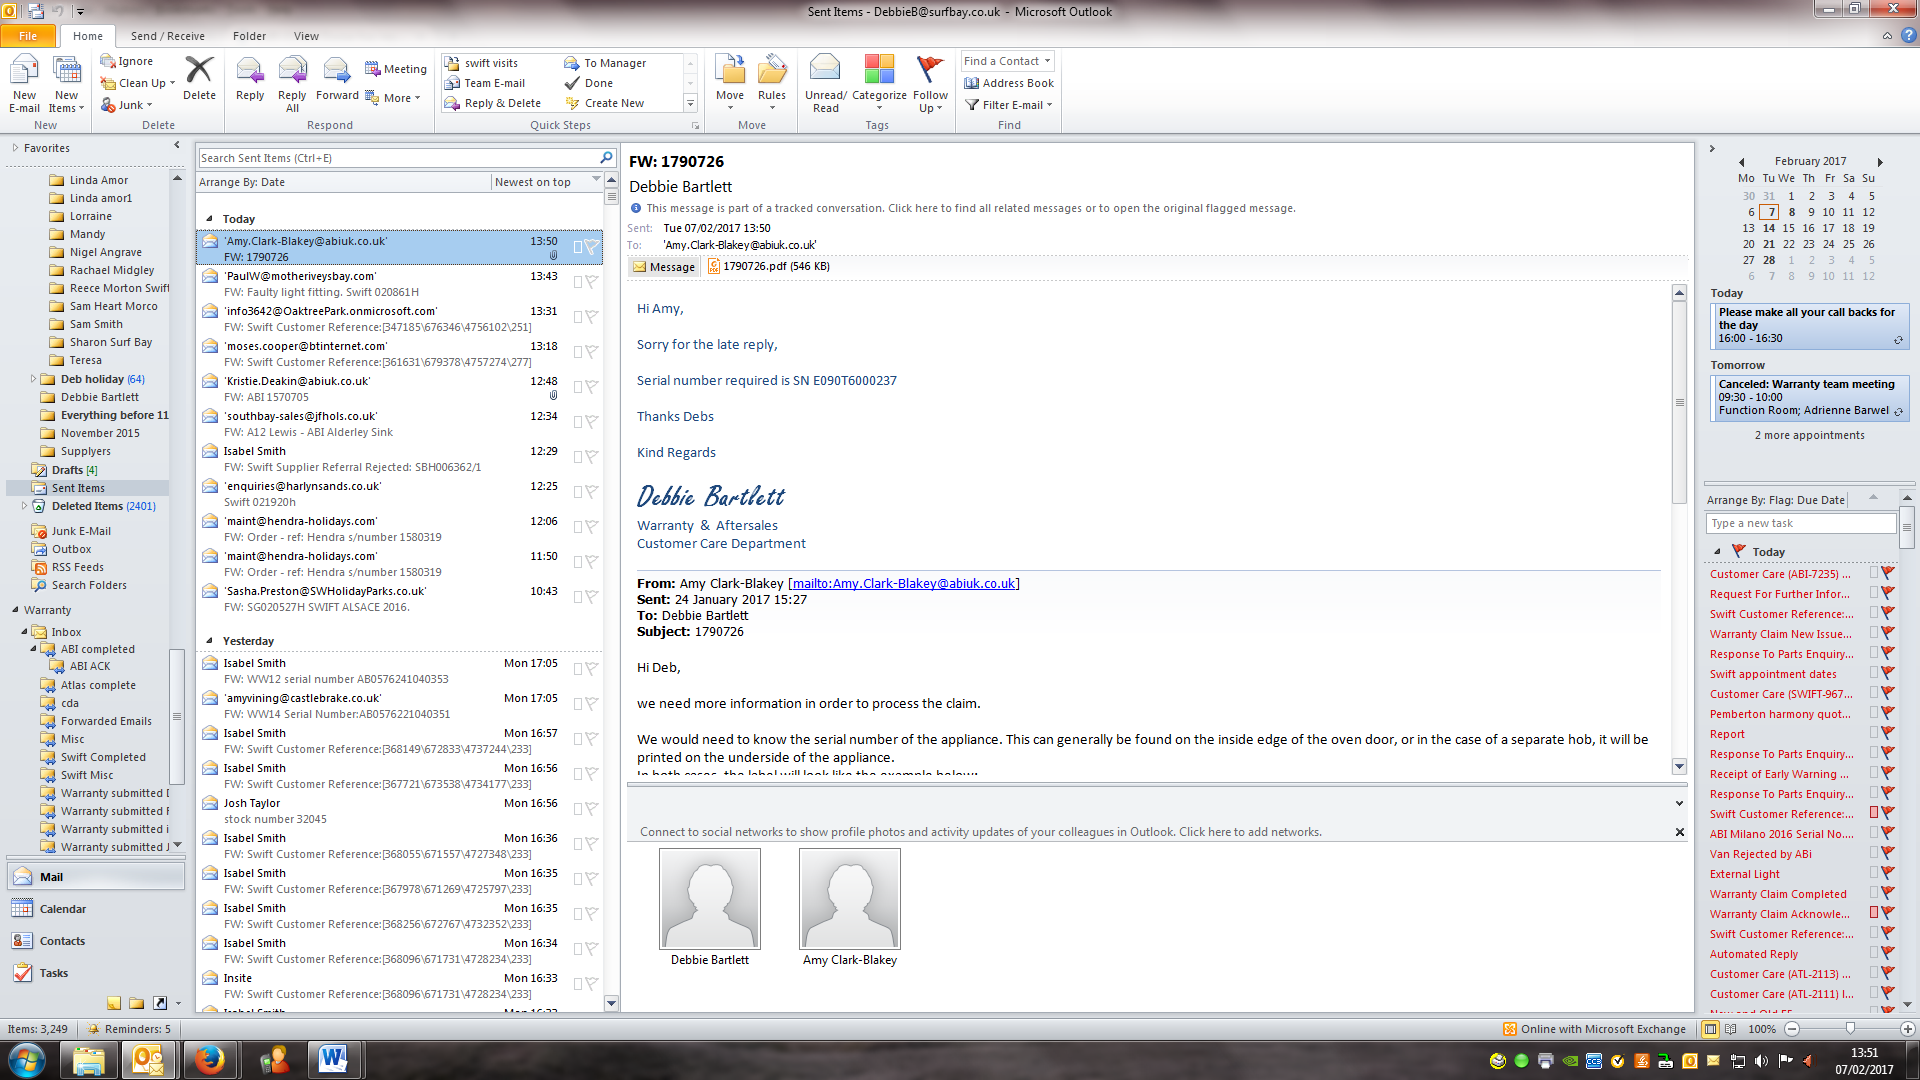Open Calendar in navigation pane
Viewport: 1920px width, 1080px height.
62,909
